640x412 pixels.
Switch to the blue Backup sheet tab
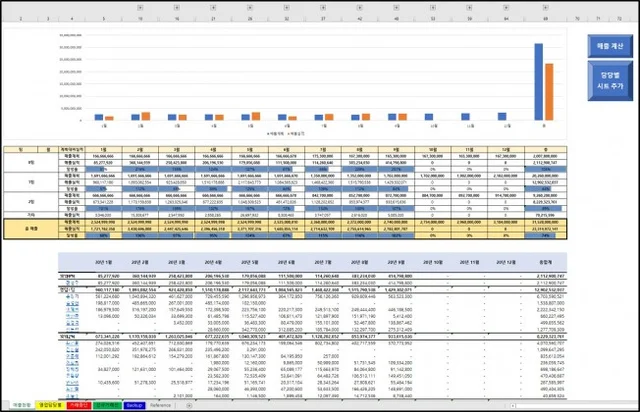[x=133, y=405]
